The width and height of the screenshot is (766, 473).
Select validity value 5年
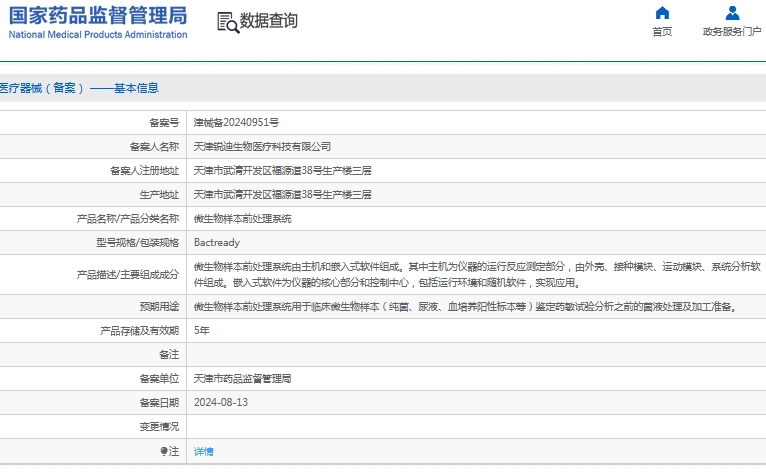point(202,331)
